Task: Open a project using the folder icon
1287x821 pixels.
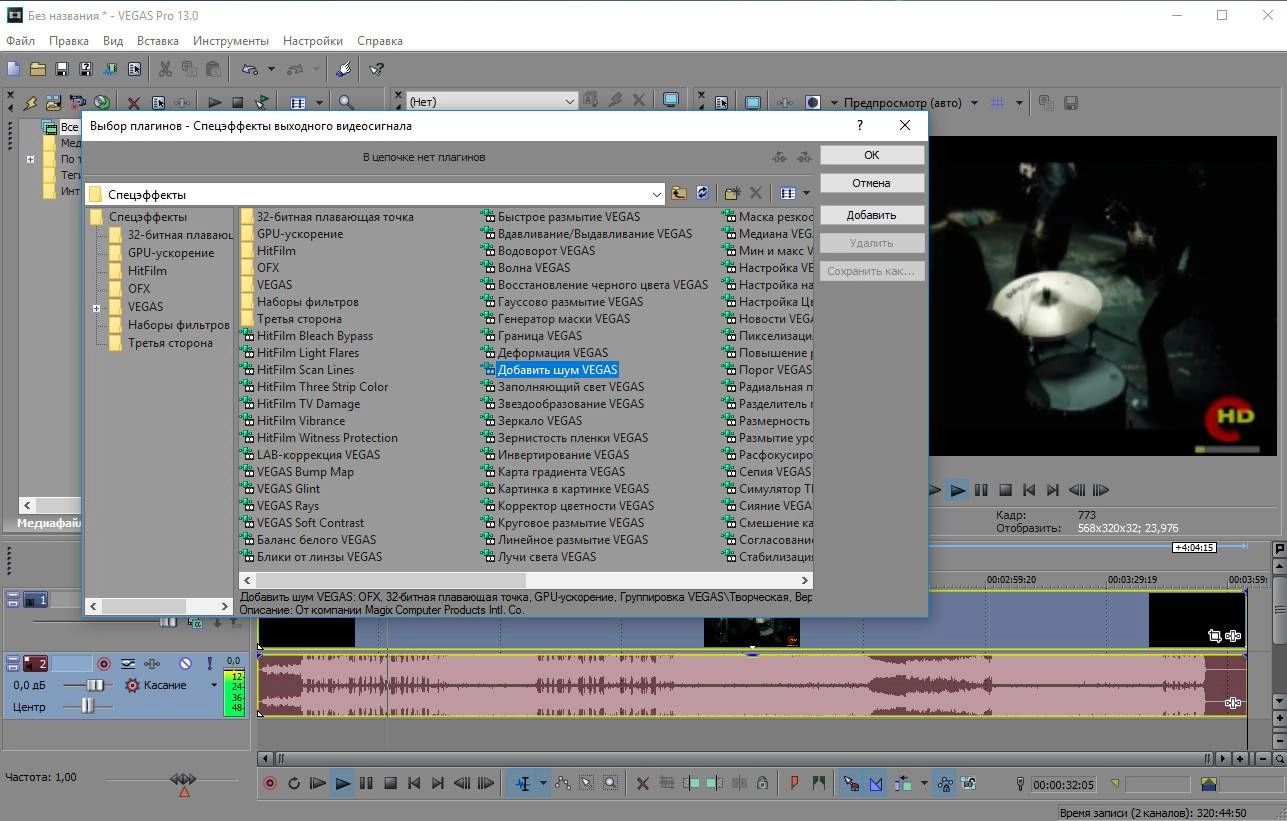Action: pyautogui.click(x=37, y=69)
